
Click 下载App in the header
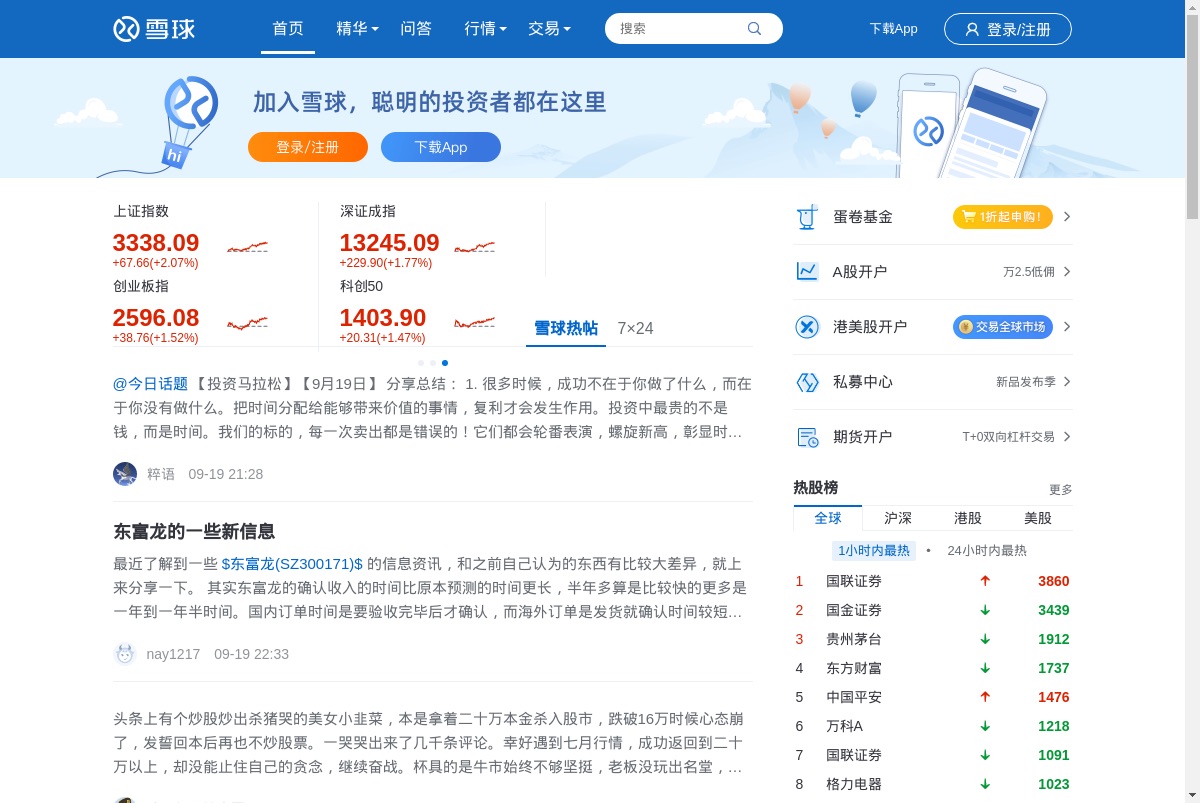pos(893,29)
